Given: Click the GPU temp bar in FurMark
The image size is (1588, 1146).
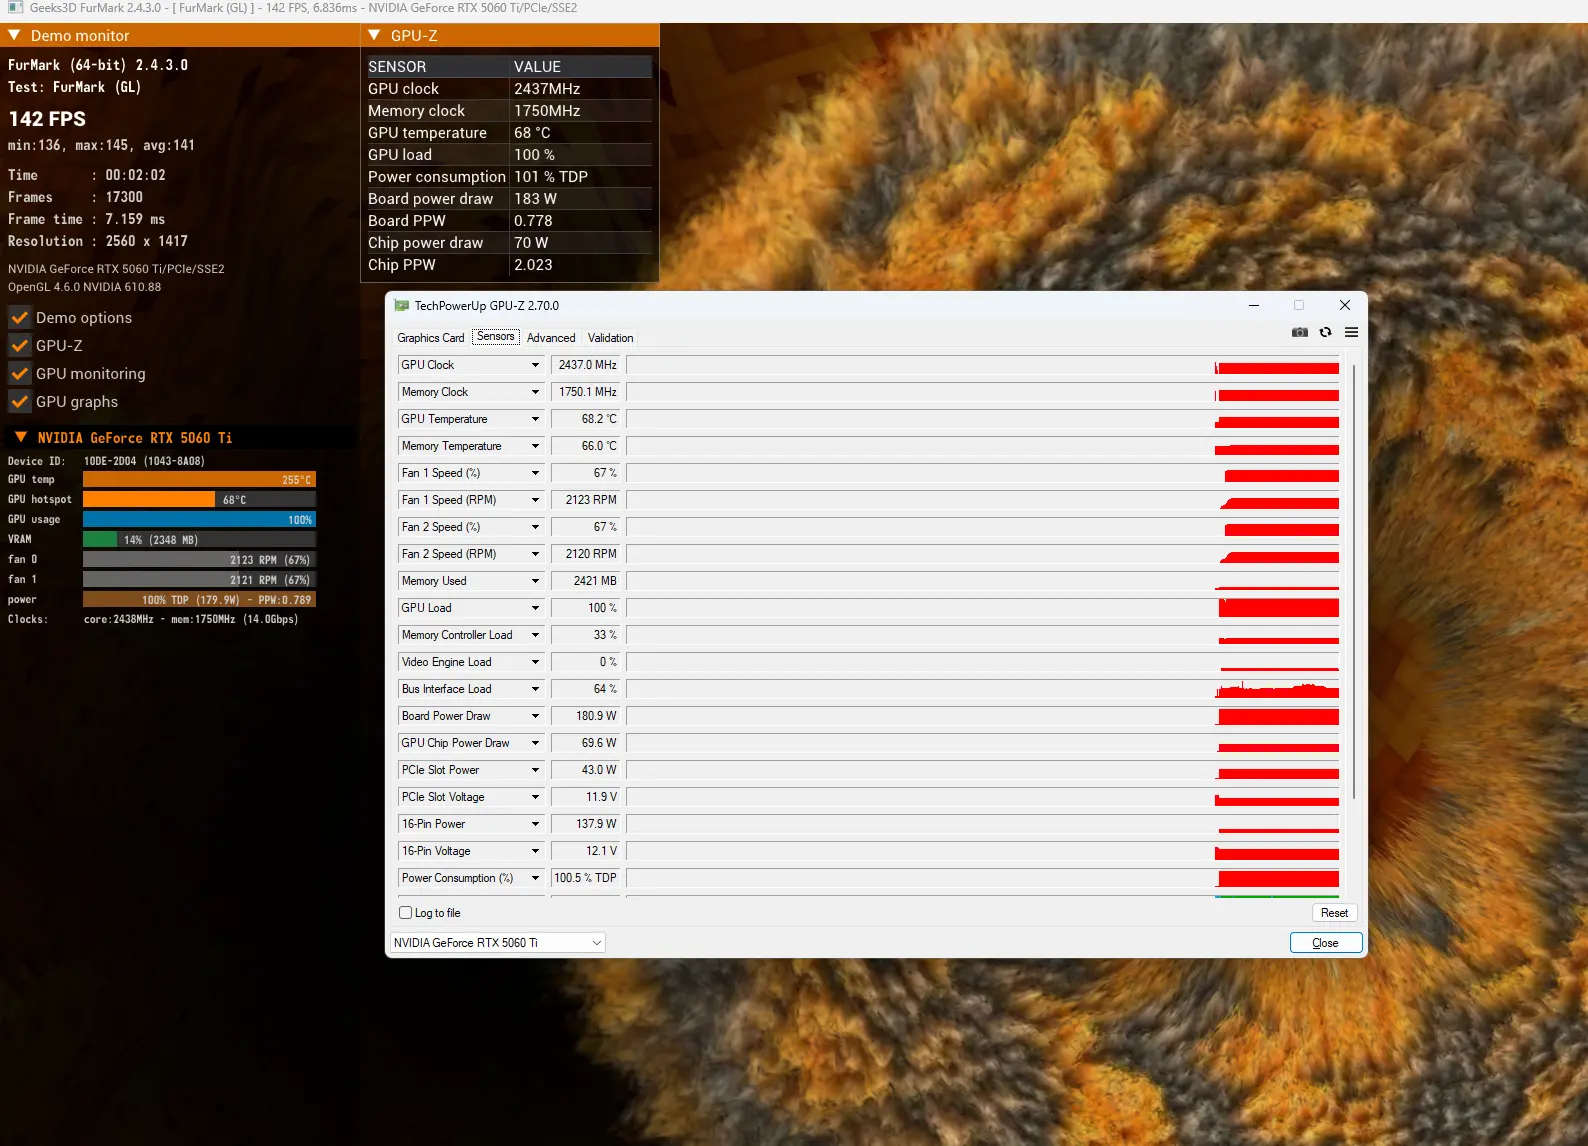Looking at the screenshot, I should coord(199,480).
